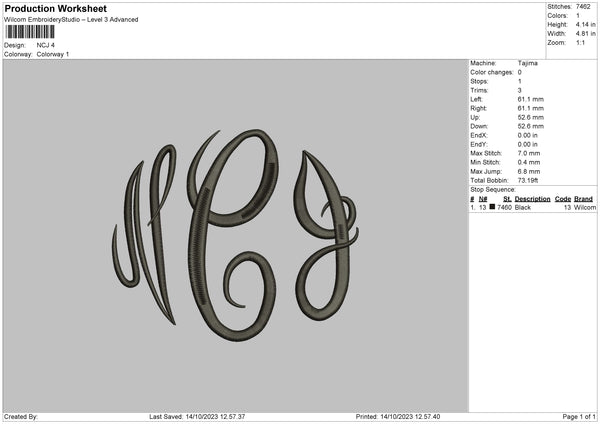Screen dimensions: 600x424
Task: Click the Up value 52.6 mm
Action: [x=531, y=117]
